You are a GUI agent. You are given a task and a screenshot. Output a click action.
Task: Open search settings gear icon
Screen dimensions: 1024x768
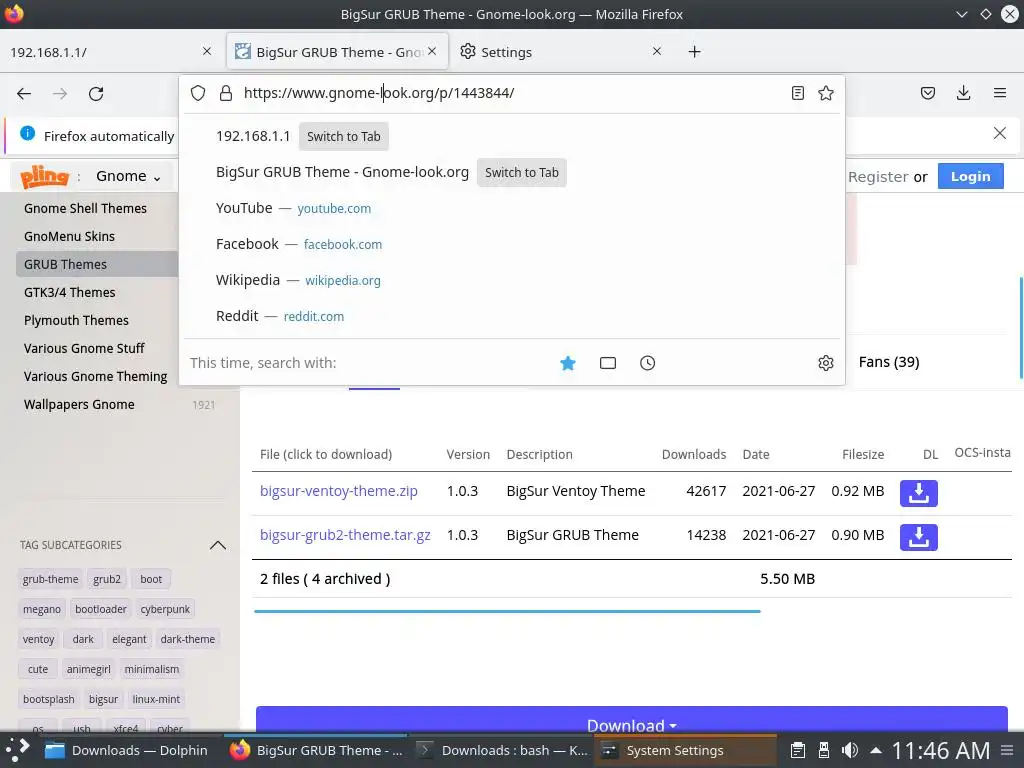click(x=825, y=363)
